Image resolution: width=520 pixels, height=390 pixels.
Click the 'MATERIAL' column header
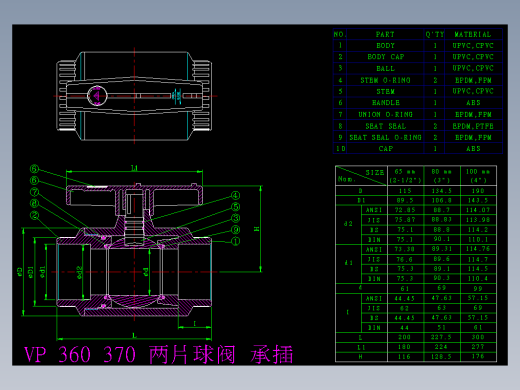click(x=473, y=34)
